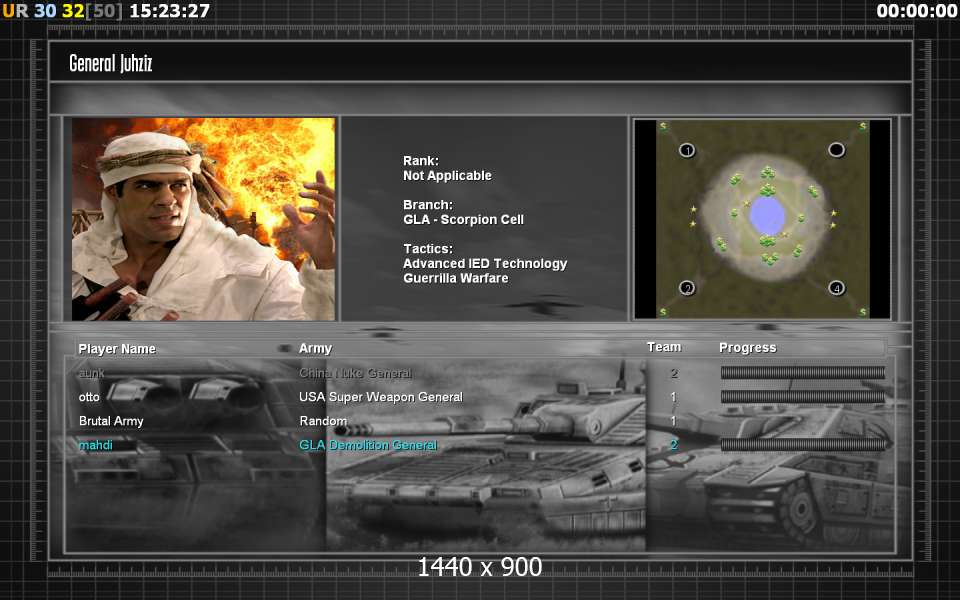Select player name otto
The width and height of the screenshot is (960, 600).
click(x=89, y=397)
